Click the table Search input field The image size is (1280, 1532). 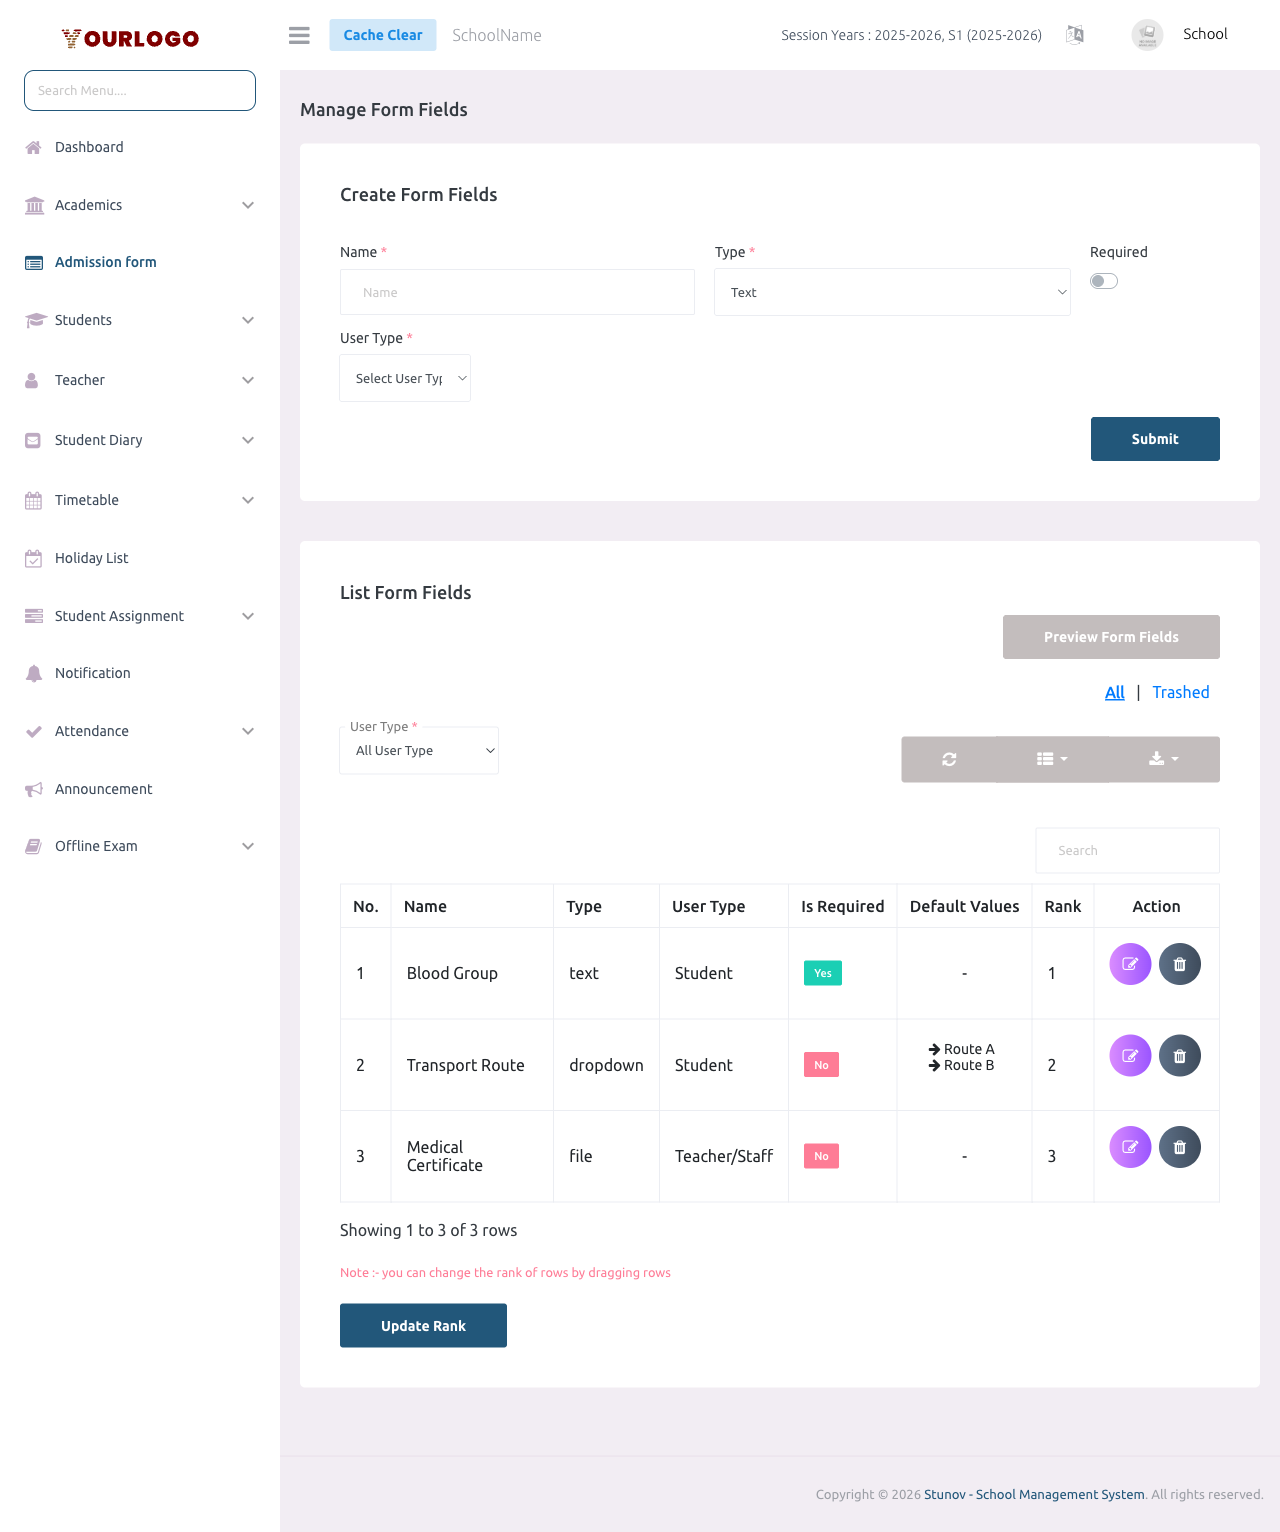[1127, 850]
